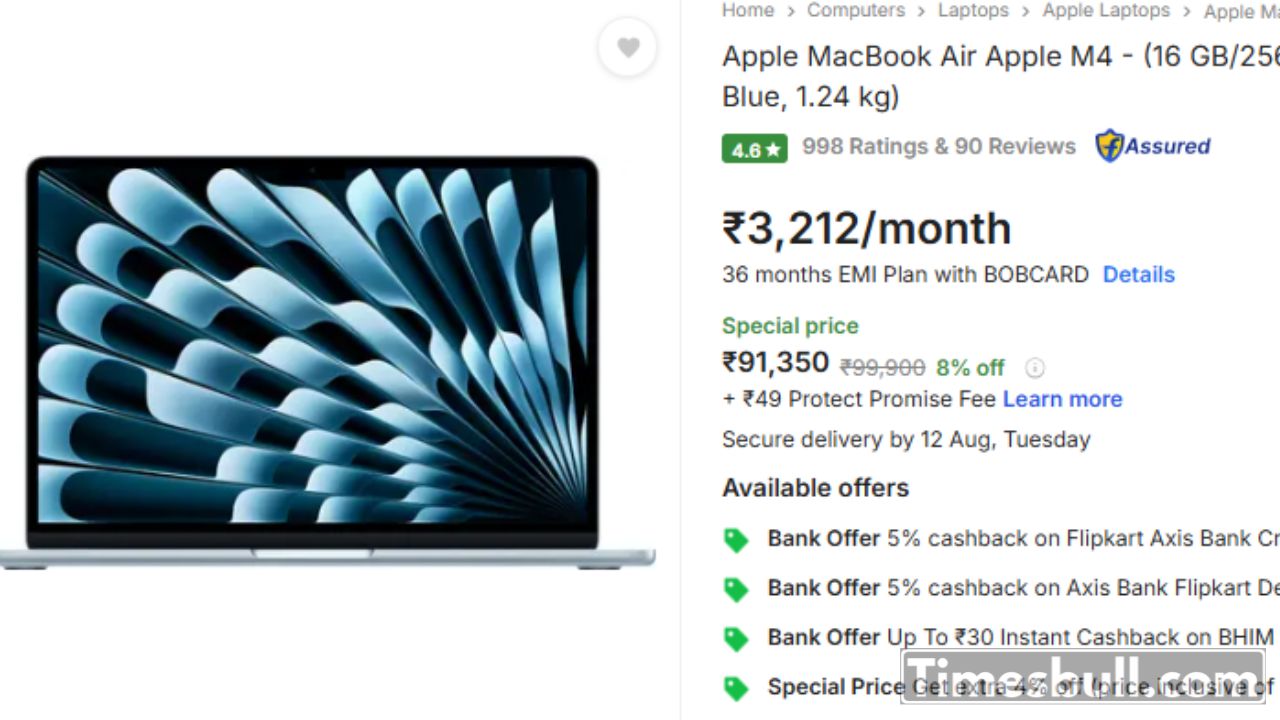
Task: Click the tag icon beside BHIM cashback offer
Action: (x=736, y=638)
